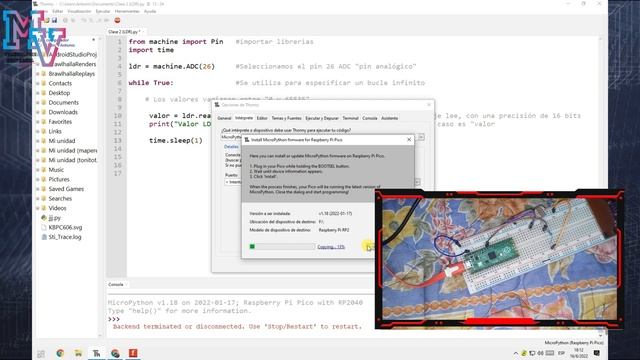This screenshot has width=640, height=360.
Task: Expand the Saved Games folder
Action: click(x=38, y=189)
